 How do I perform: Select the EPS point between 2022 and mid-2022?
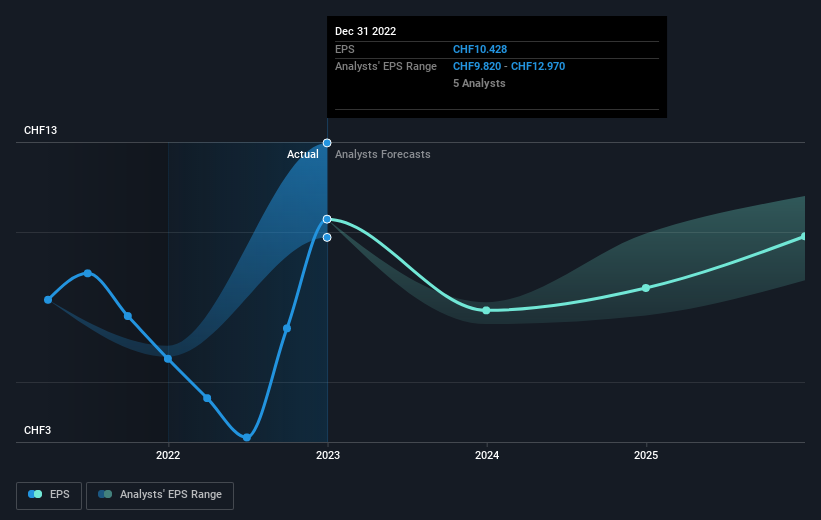click(x=207, y=399)
